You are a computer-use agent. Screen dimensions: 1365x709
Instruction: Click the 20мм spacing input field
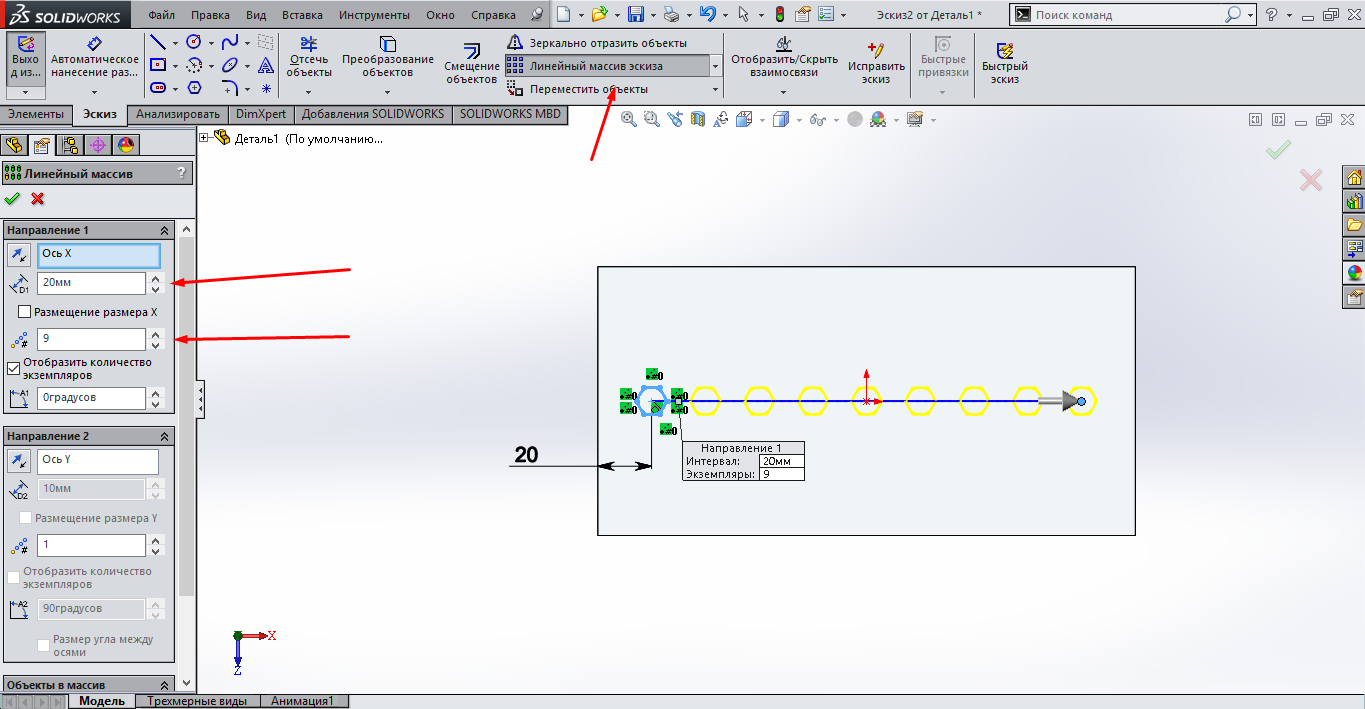pos(91,283)
